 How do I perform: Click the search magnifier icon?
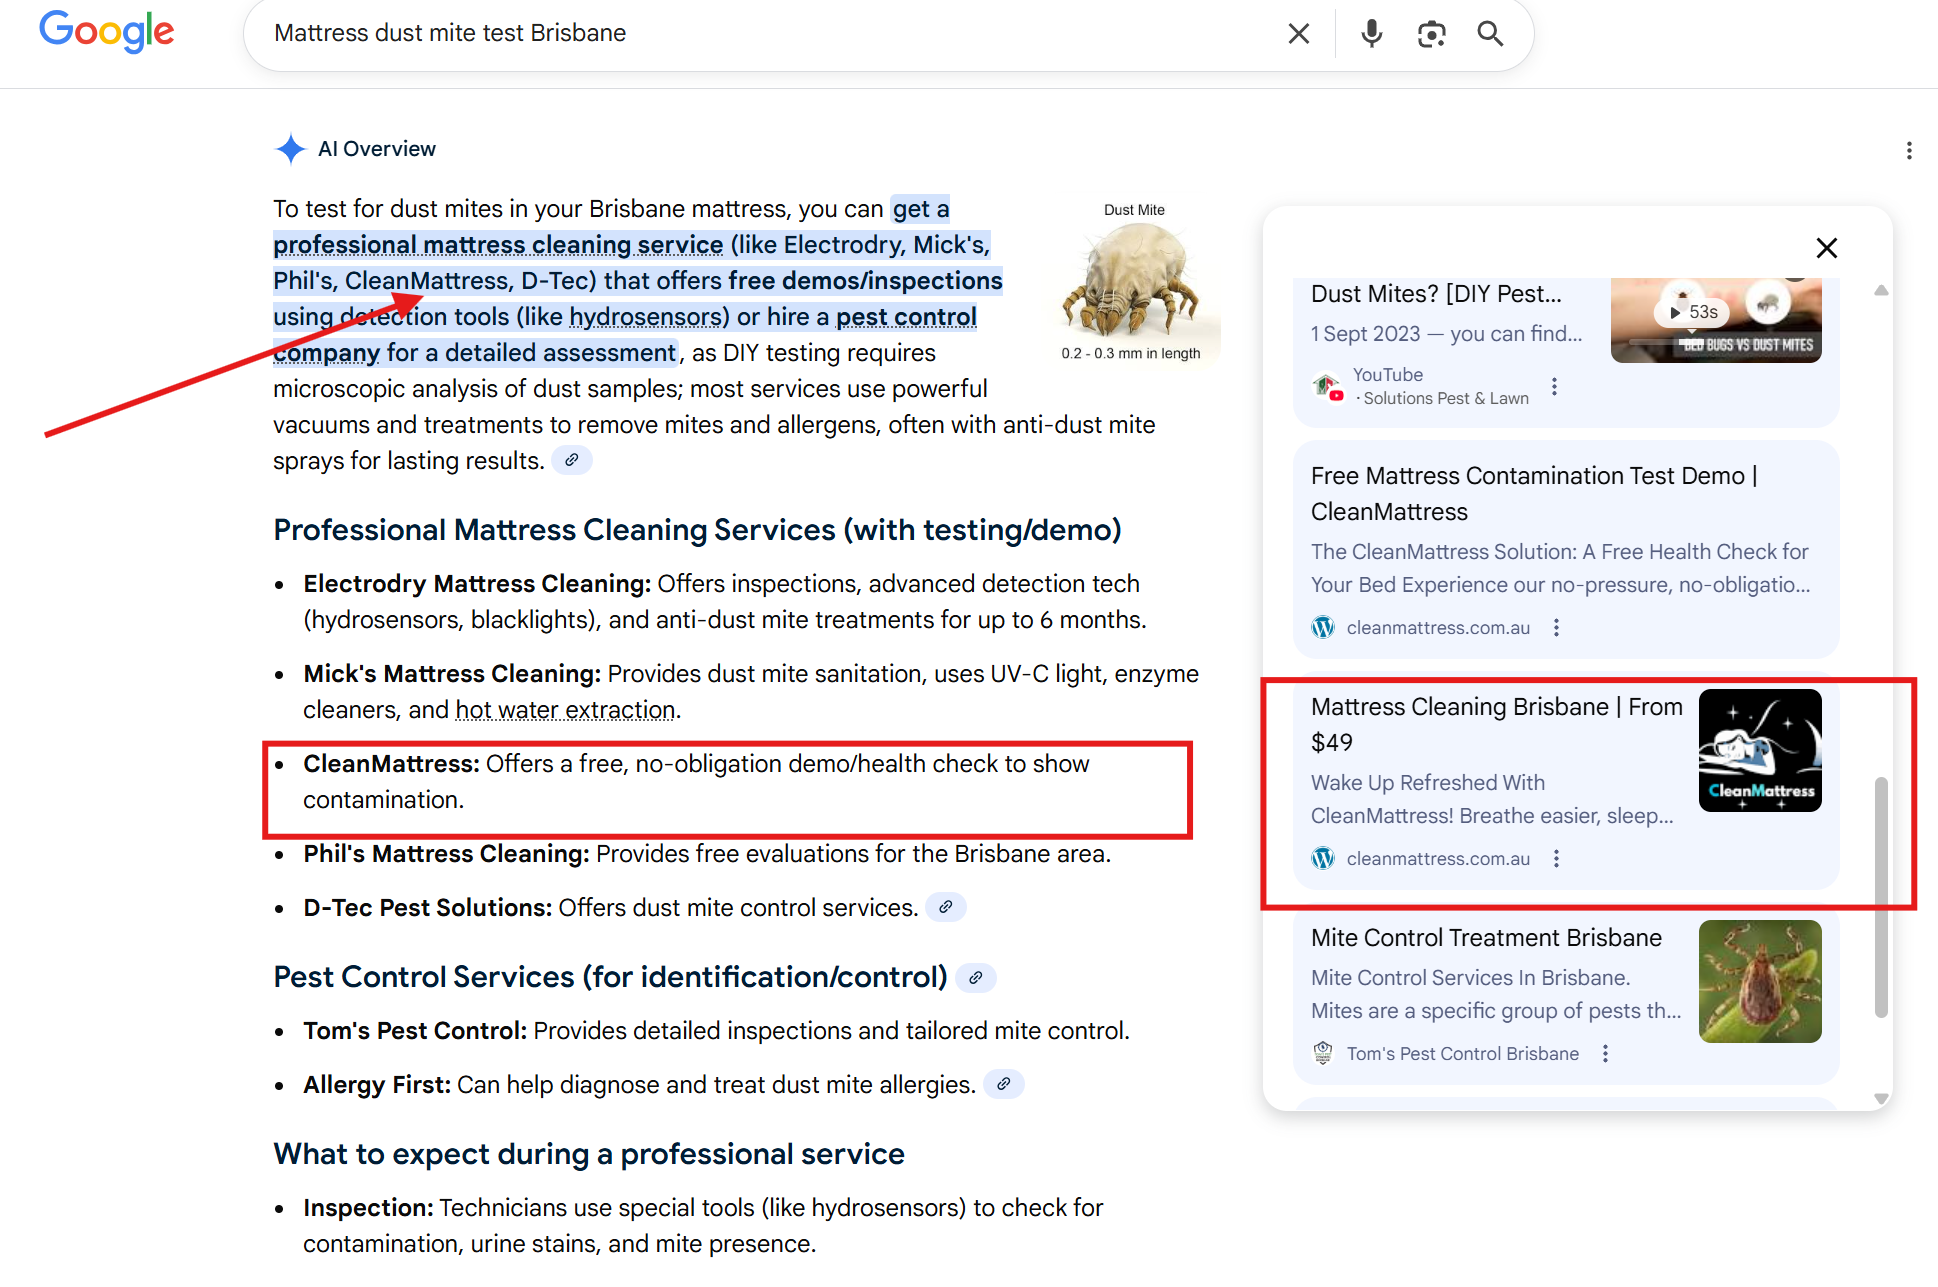click(1490, 33)
